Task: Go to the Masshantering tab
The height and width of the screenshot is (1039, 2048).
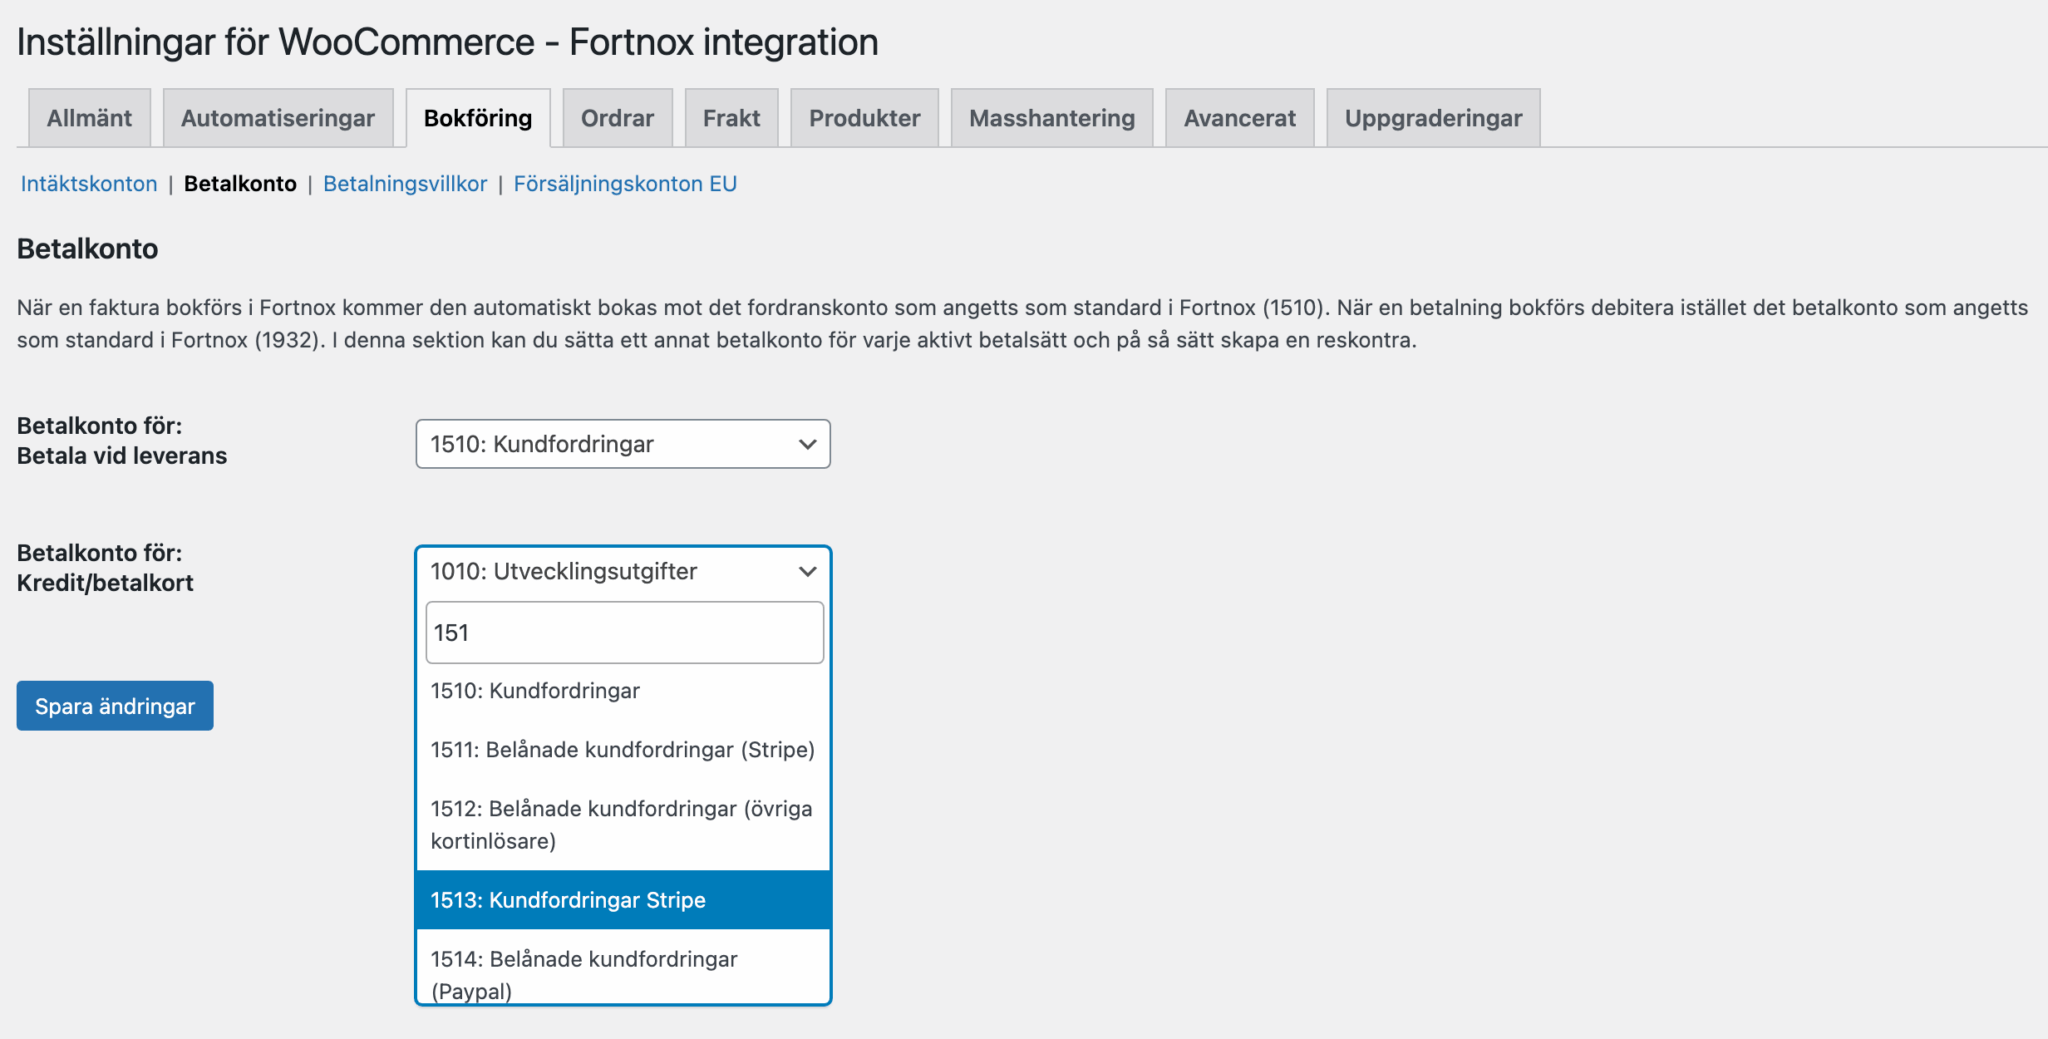Action: point(1051,117)
